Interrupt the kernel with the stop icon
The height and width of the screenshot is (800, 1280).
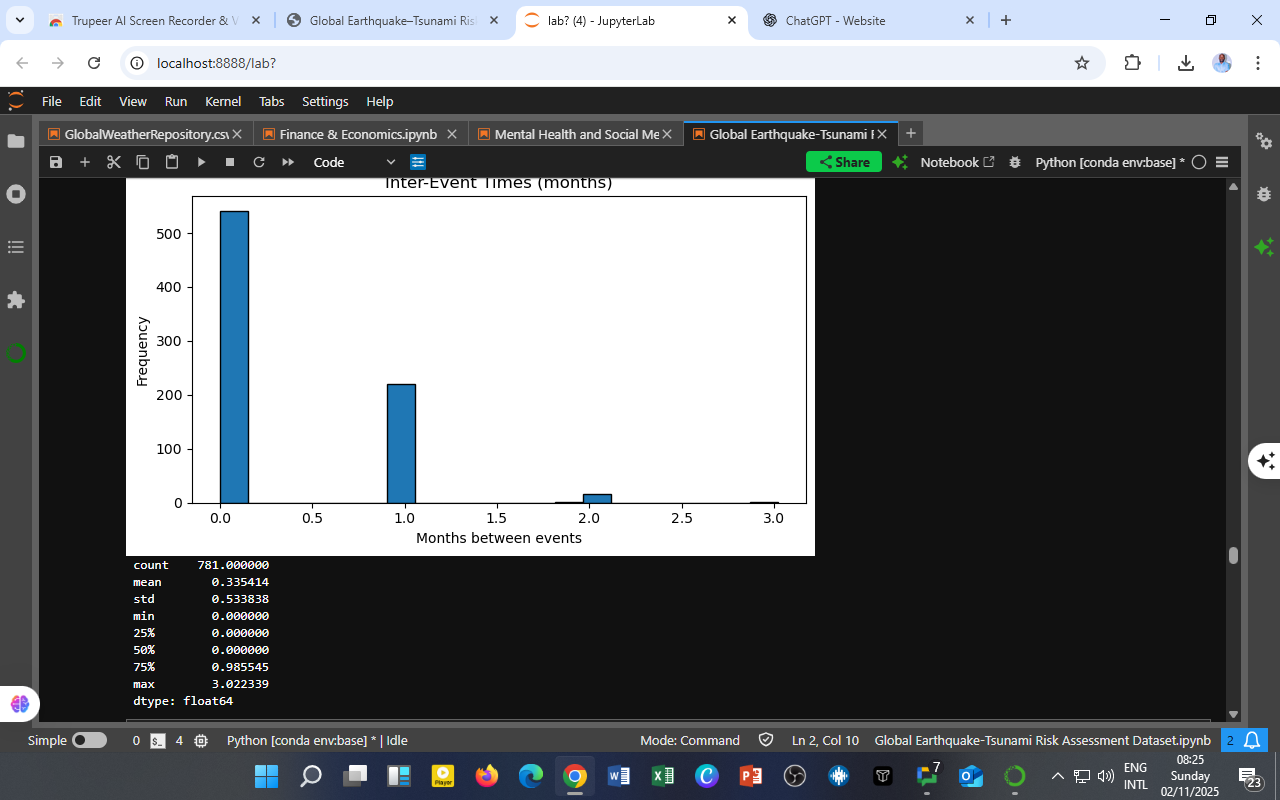pyautogui.click(x=230, y=162)
